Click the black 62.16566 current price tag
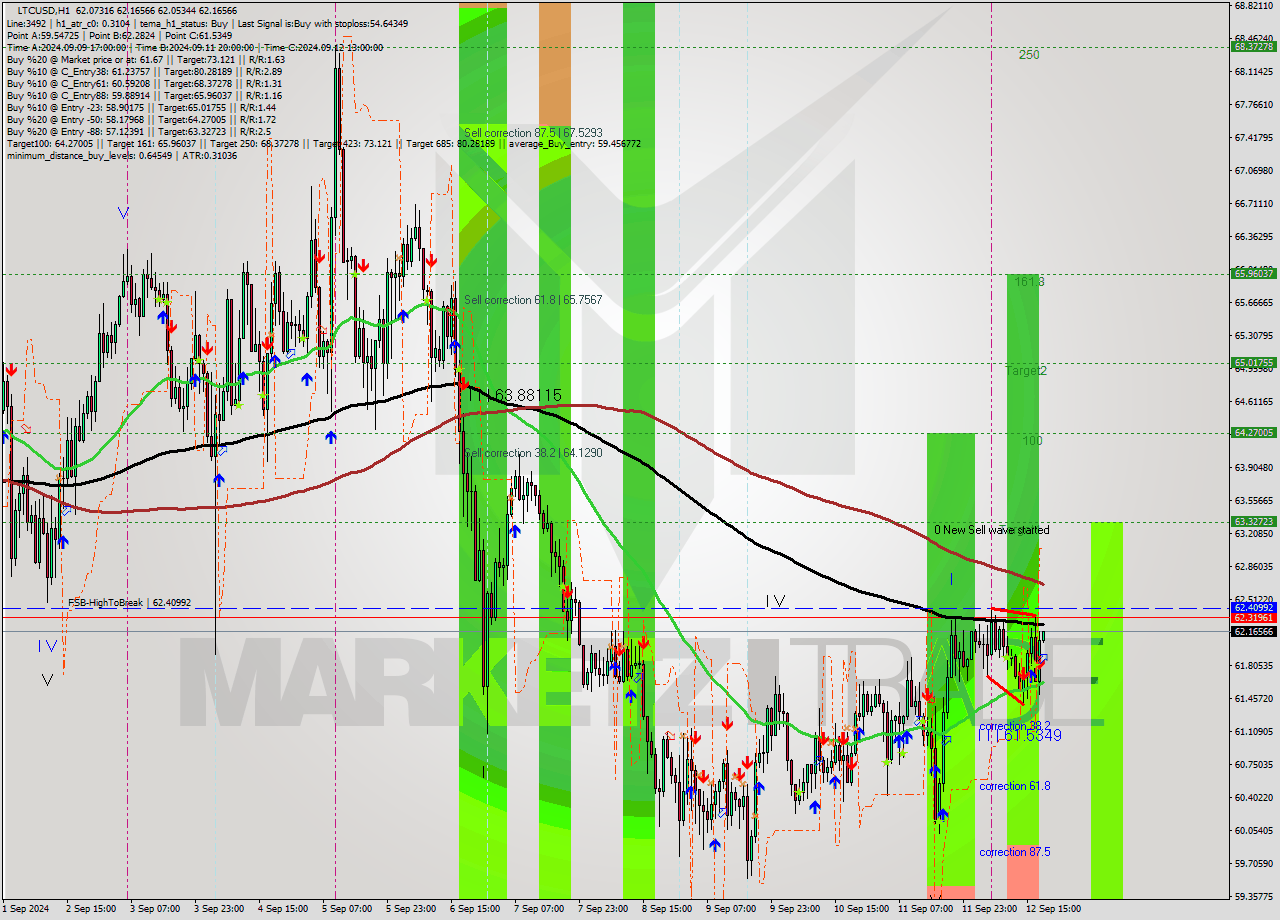The height and width of the screenshot is (920, 1280). pos(1253,632)
